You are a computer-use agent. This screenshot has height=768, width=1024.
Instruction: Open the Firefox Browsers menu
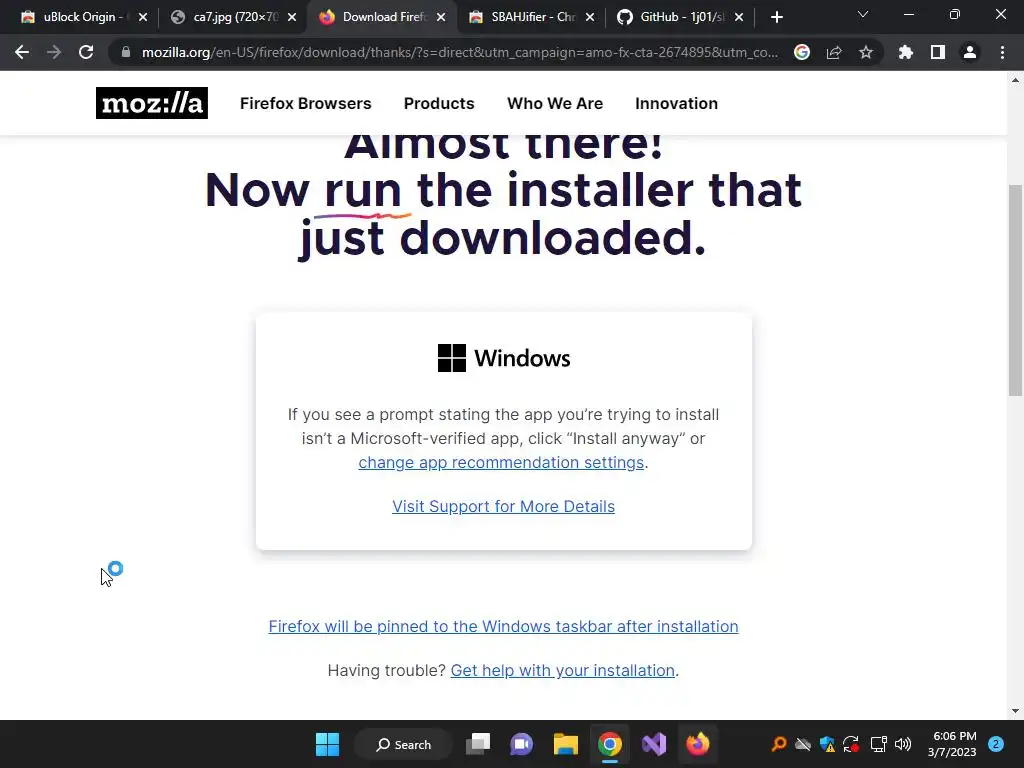tap(306, 103)
